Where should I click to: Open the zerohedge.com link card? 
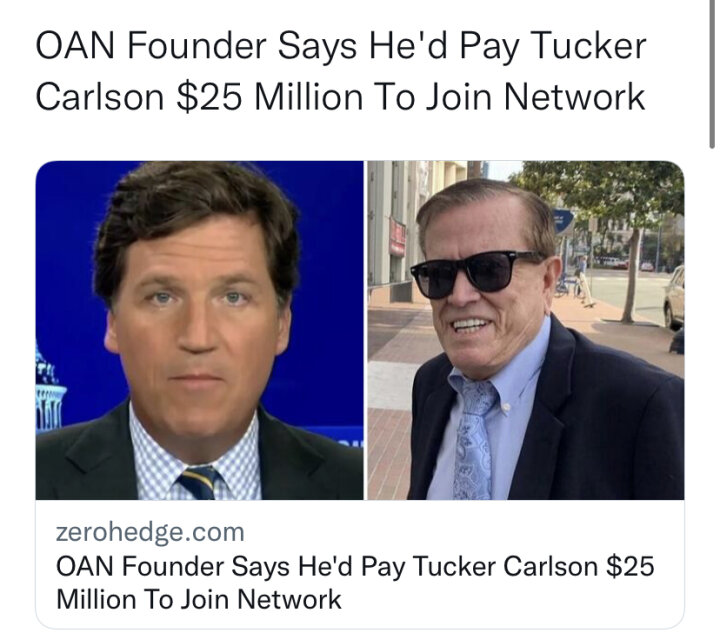360,395
